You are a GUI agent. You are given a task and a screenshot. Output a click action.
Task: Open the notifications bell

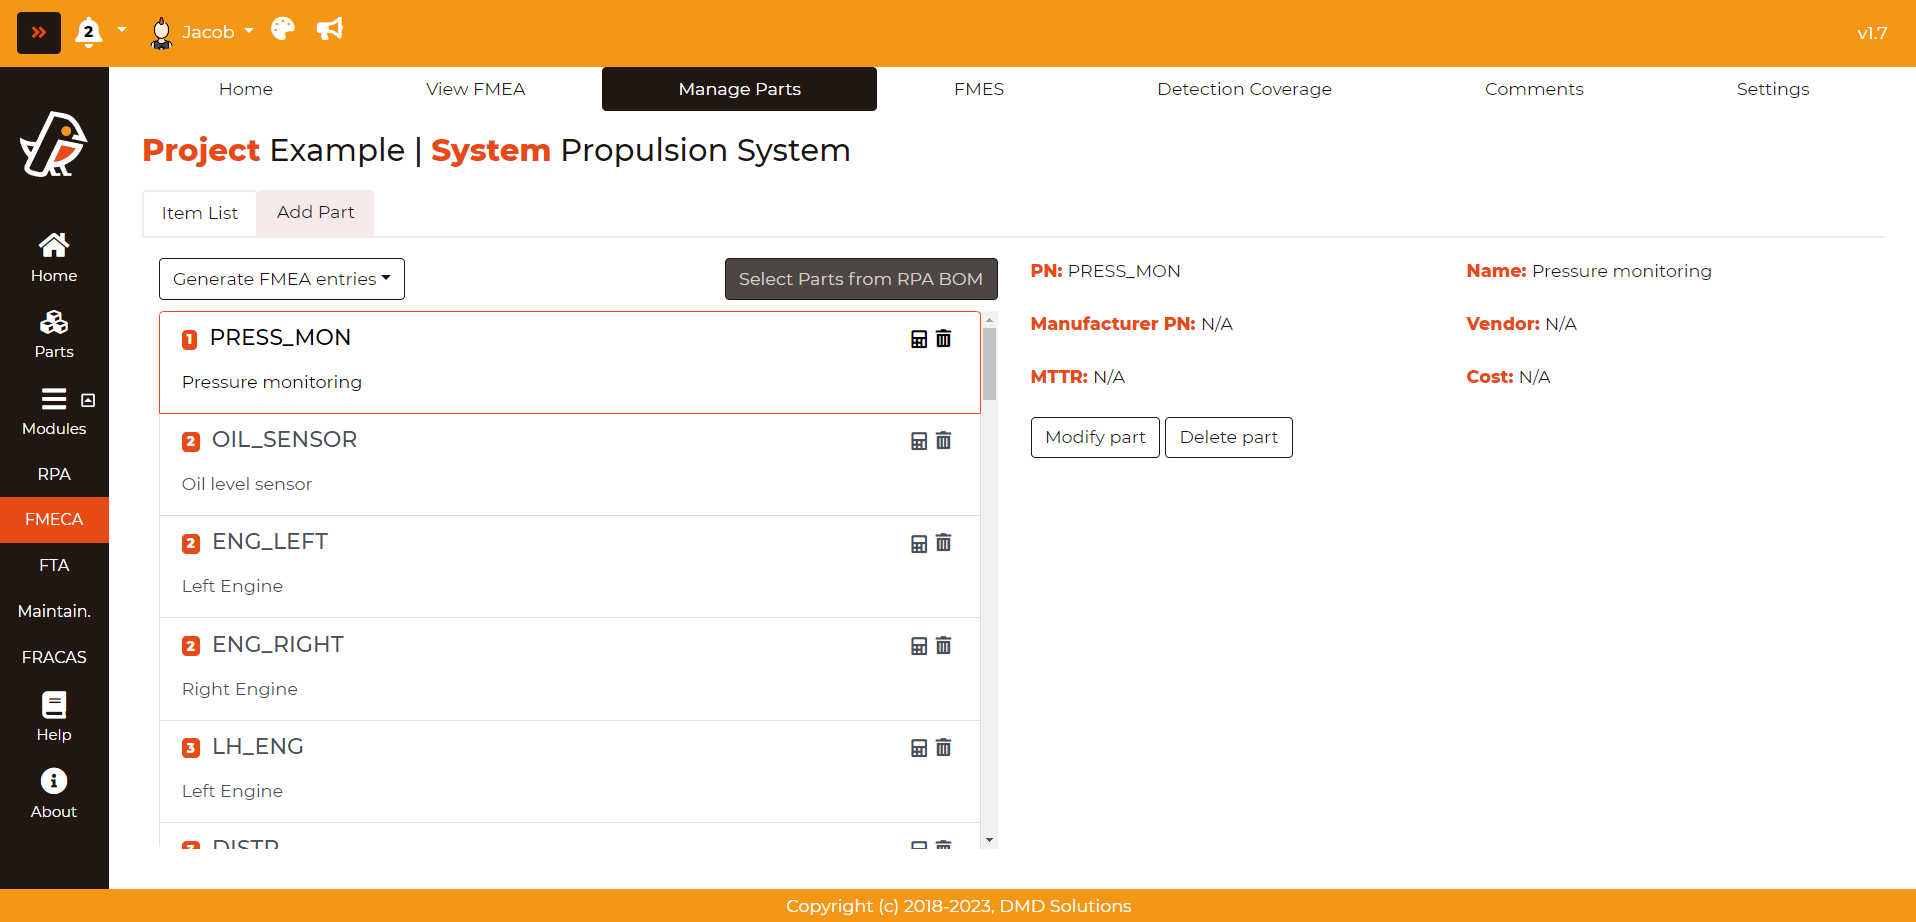(89, 32)
